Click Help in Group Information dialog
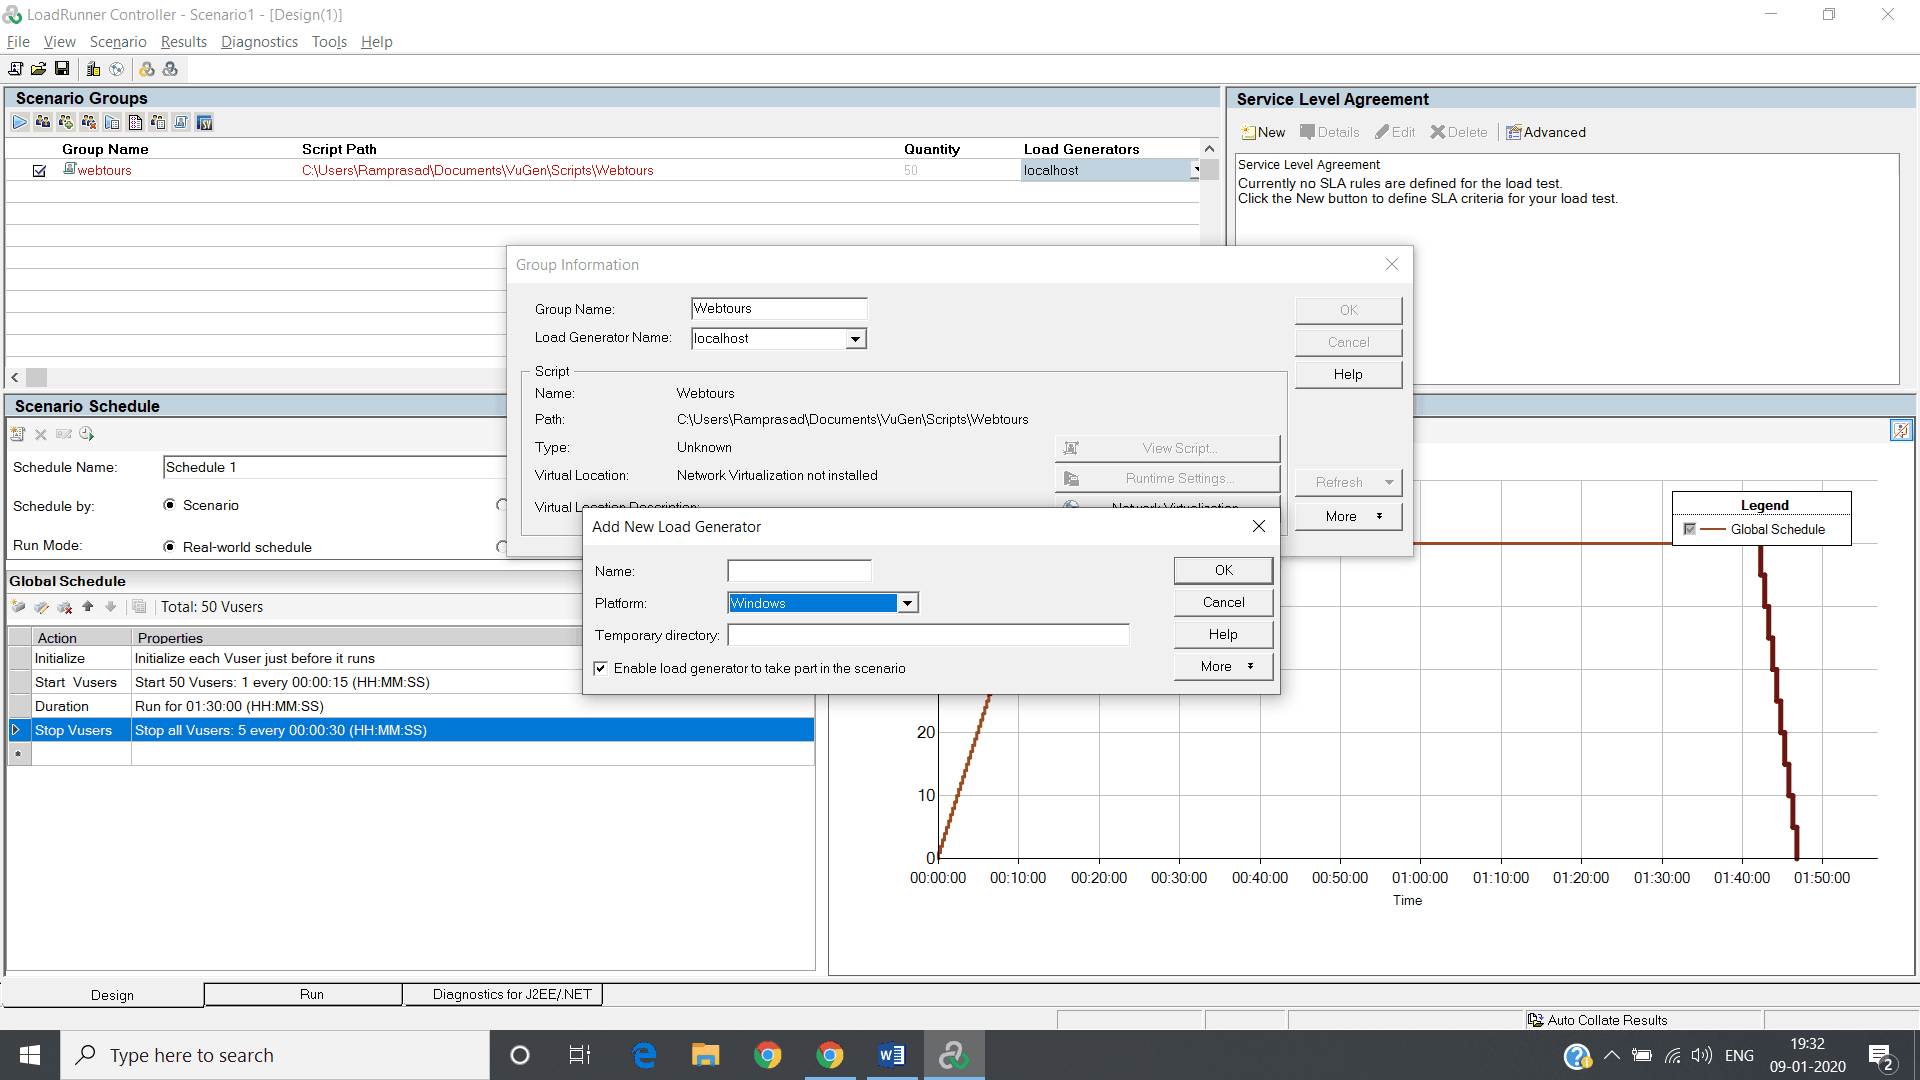This screenshot has height=1080, width=1920. 1348,374
